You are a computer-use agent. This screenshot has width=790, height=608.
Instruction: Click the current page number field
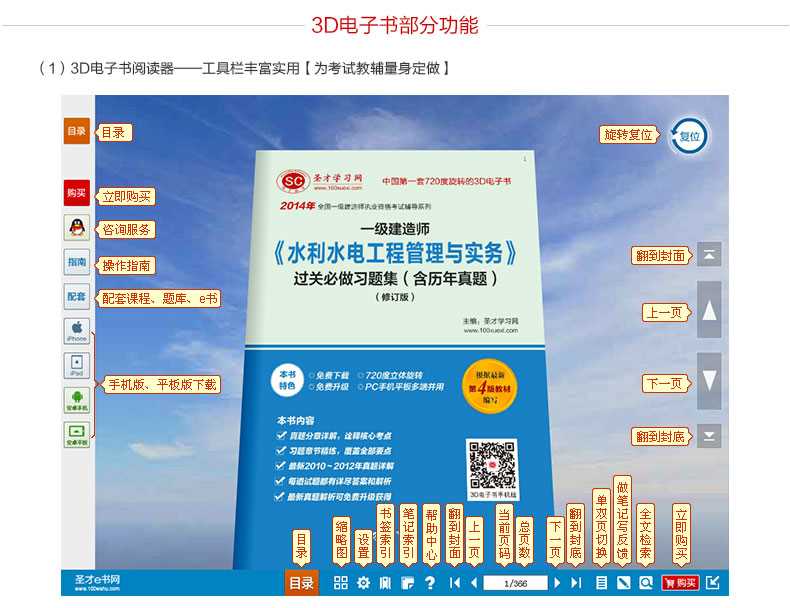515,583
